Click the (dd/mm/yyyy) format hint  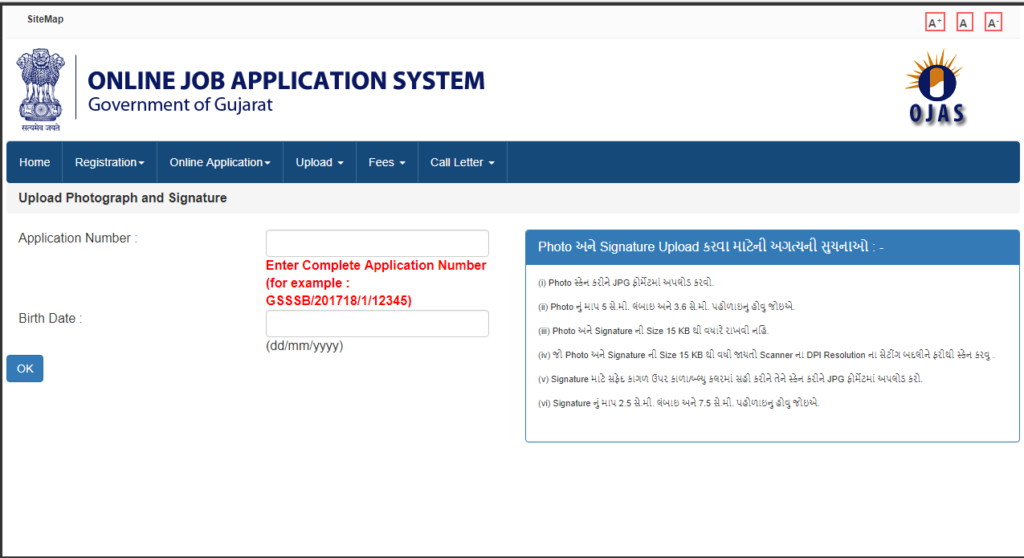[304, 346]
